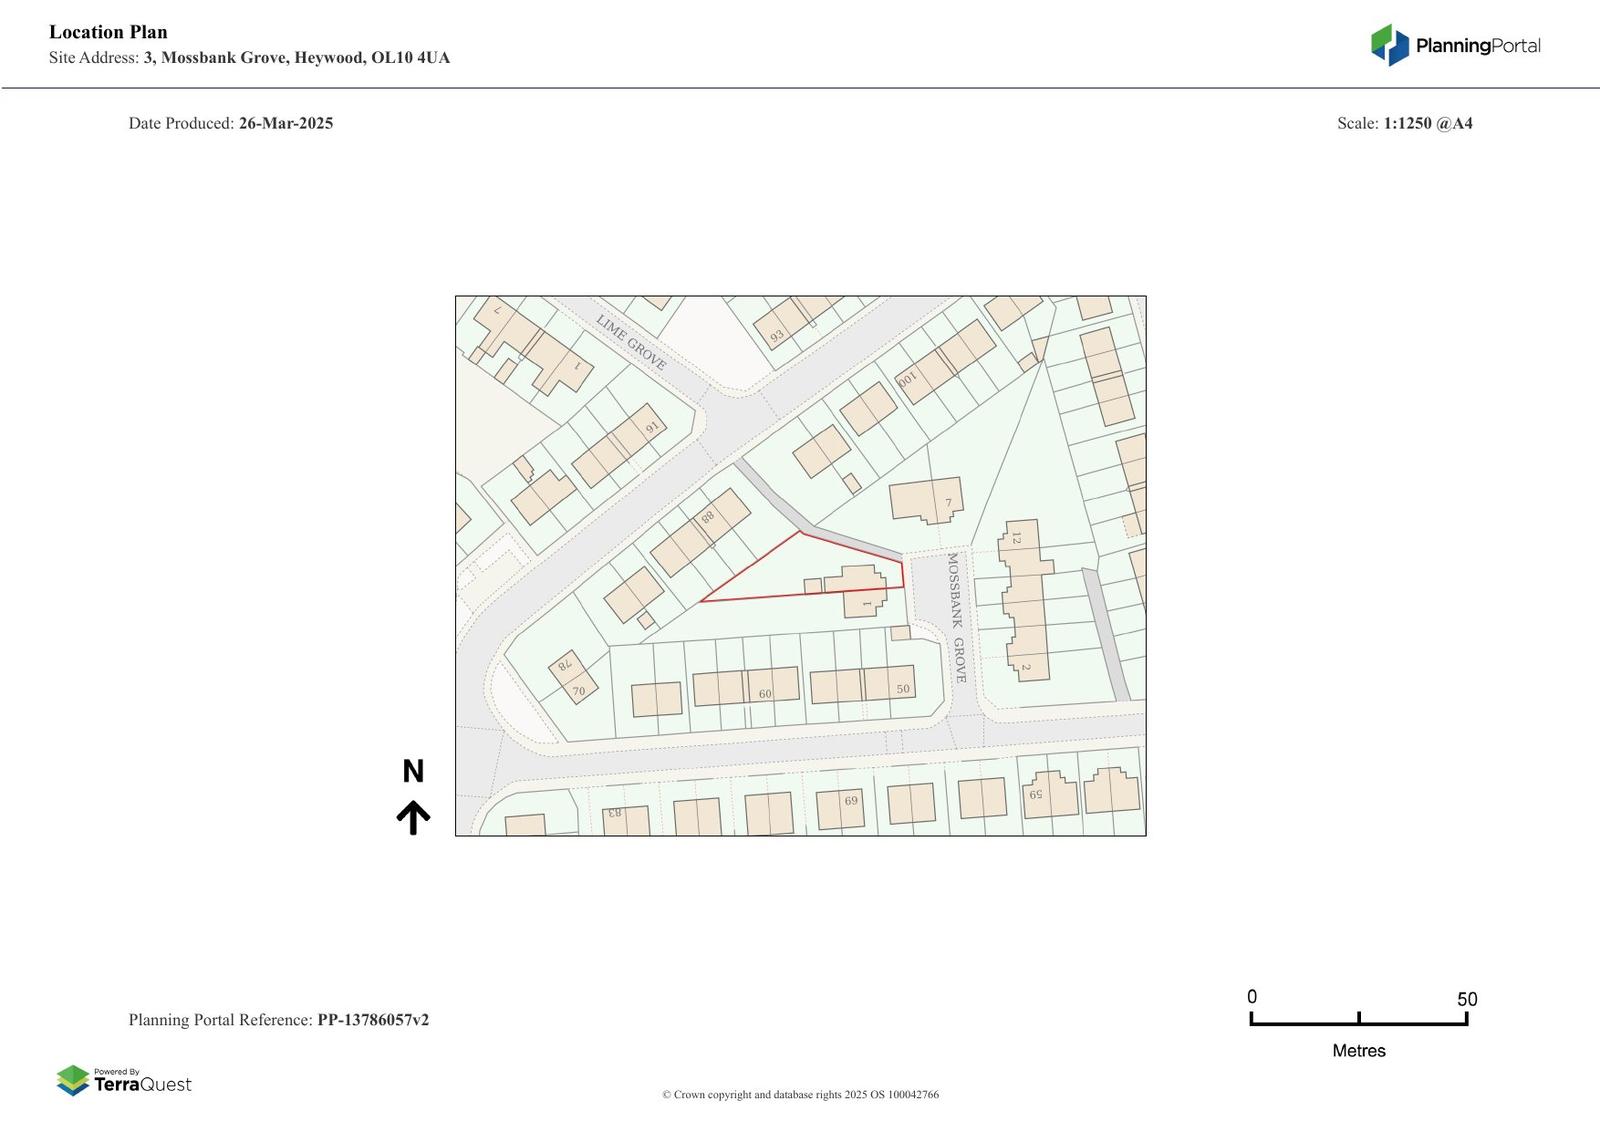This screenshot has width=1600, height=1132.
Task: Click the Planning Portal logo icon
Action: [1389, 45]
